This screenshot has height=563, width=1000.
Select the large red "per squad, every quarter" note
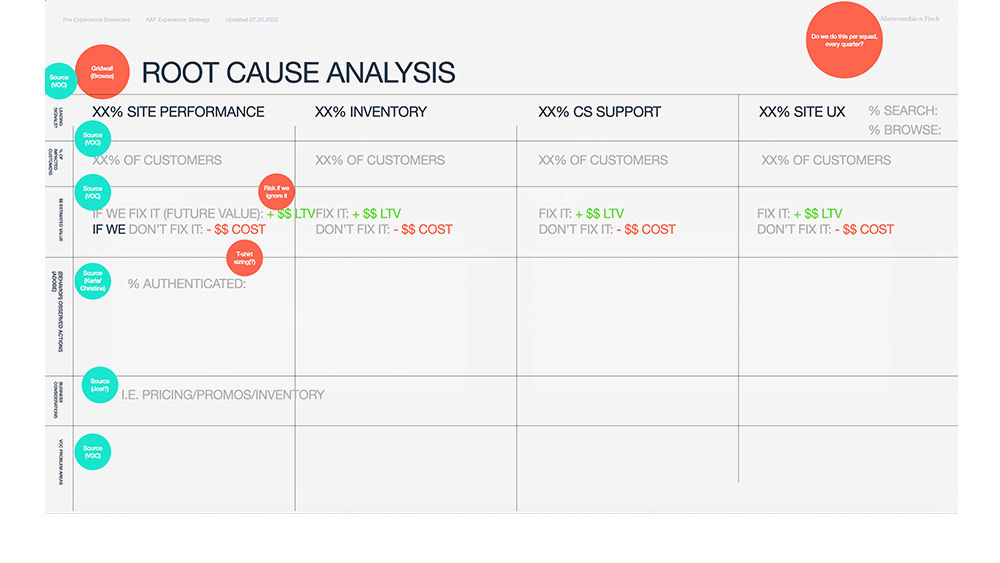coord(844,39)
